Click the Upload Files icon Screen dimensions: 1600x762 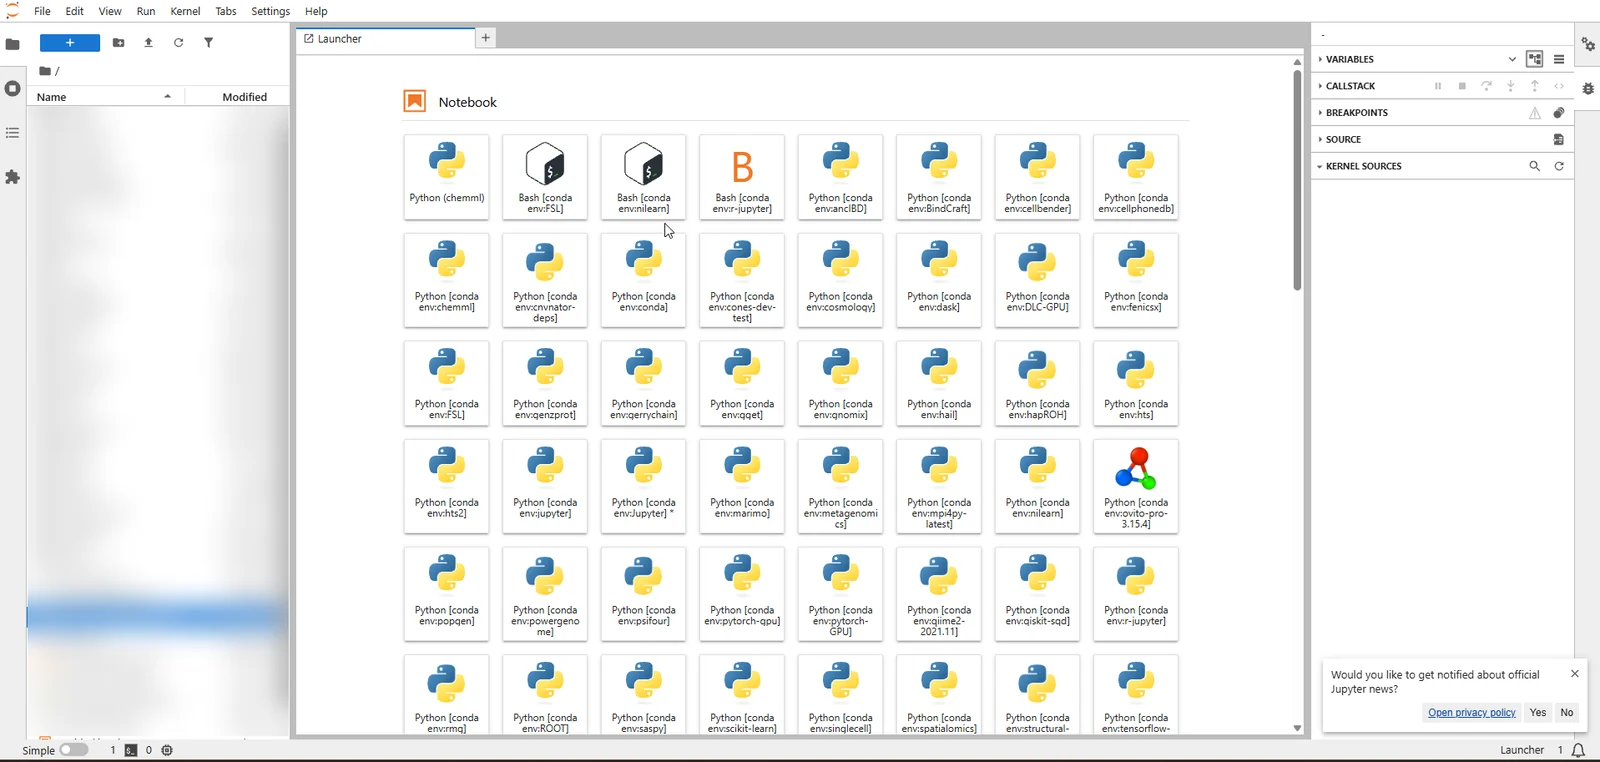coord(149,43)
